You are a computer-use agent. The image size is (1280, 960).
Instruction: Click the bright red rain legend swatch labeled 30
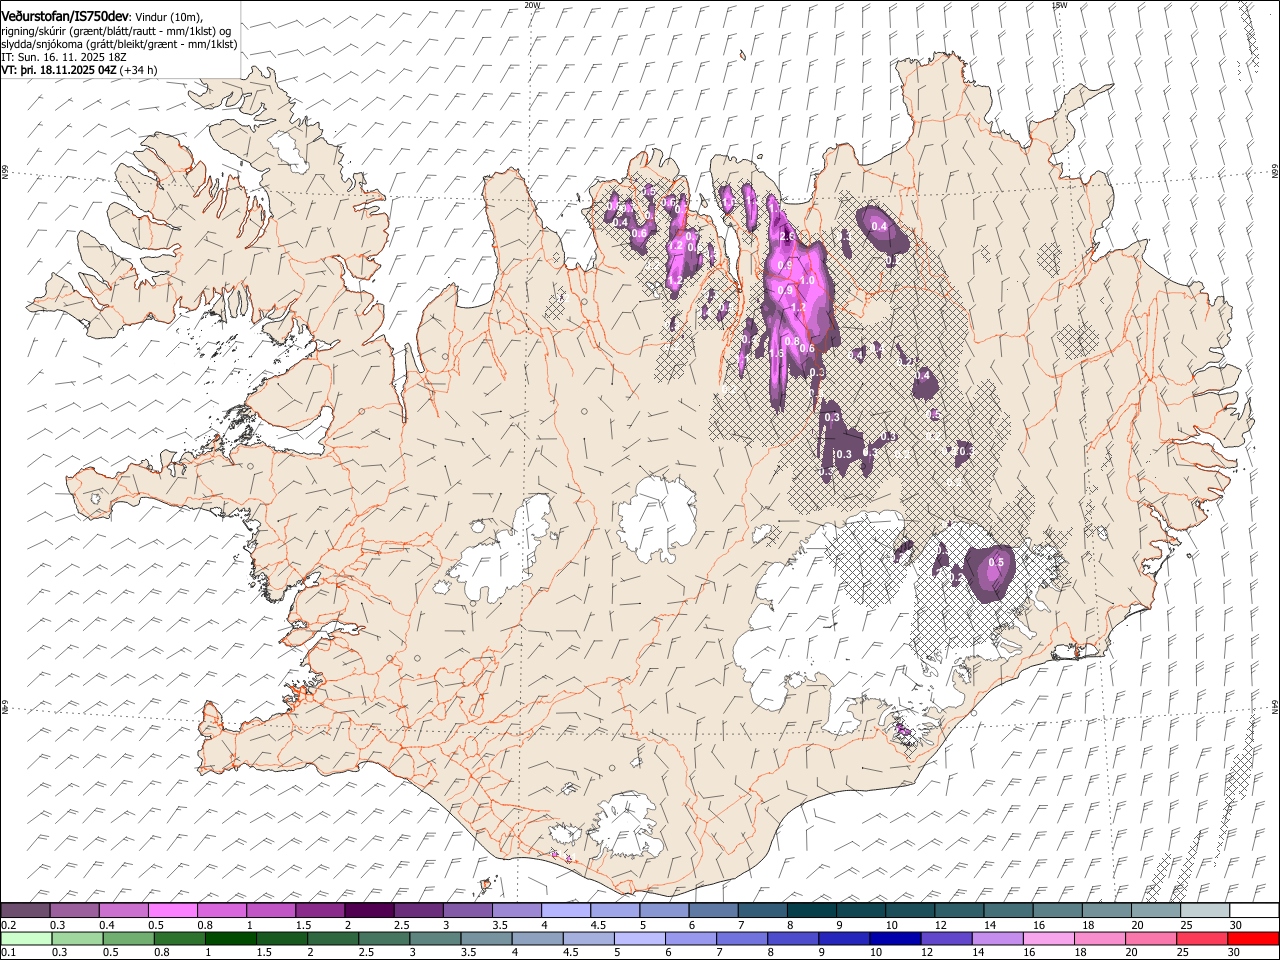(1252, 939)
